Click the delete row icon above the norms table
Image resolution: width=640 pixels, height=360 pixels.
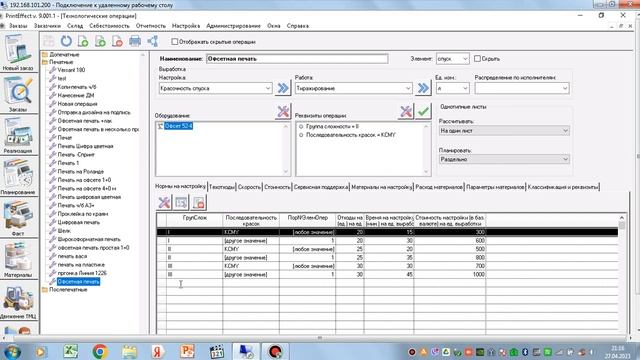[199, 202]
